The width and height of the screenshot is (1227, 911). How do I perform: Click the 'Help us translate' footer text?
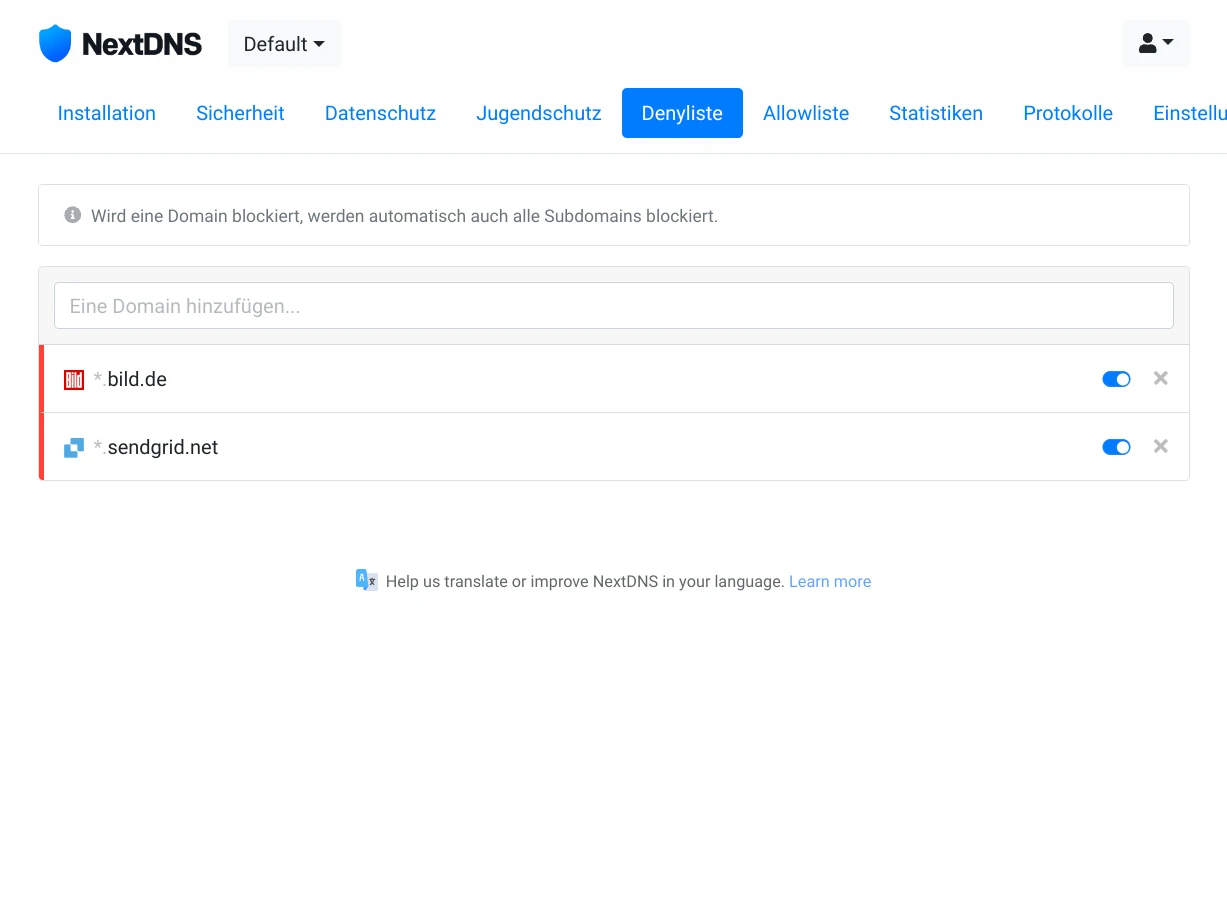click(585, 581)
